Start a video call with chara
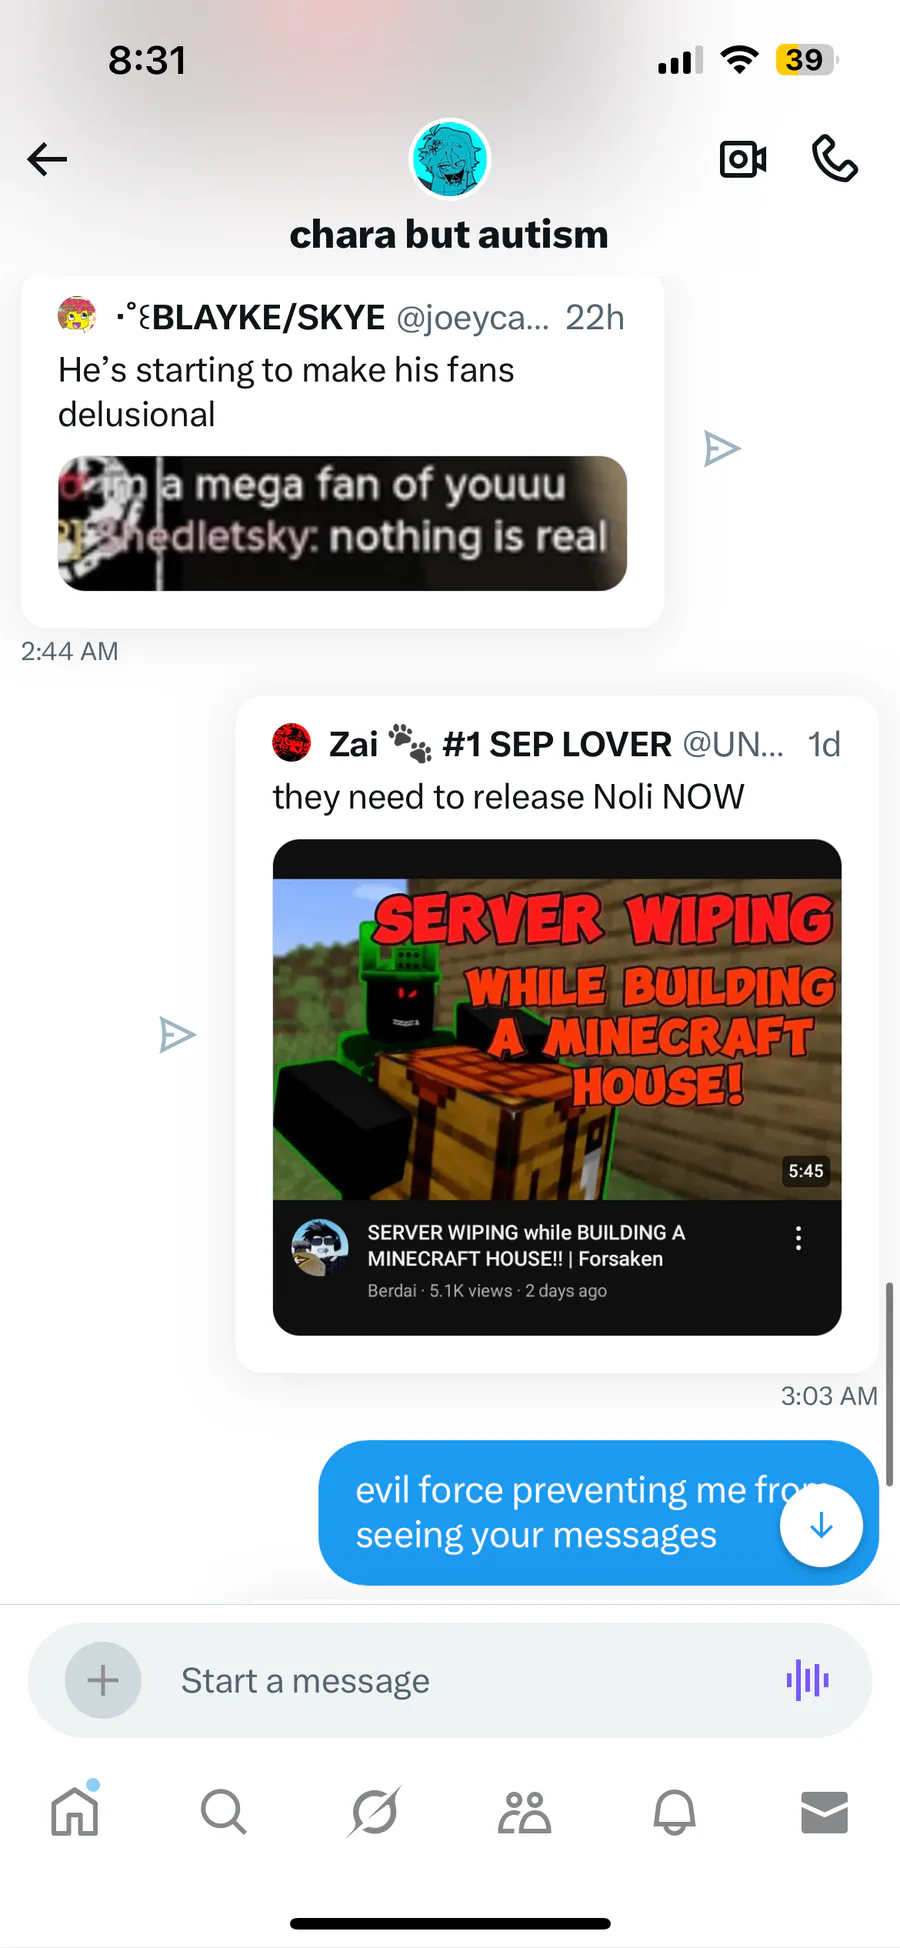The image size is (900, 1948). pyautogui.click(x=743, y=159)
